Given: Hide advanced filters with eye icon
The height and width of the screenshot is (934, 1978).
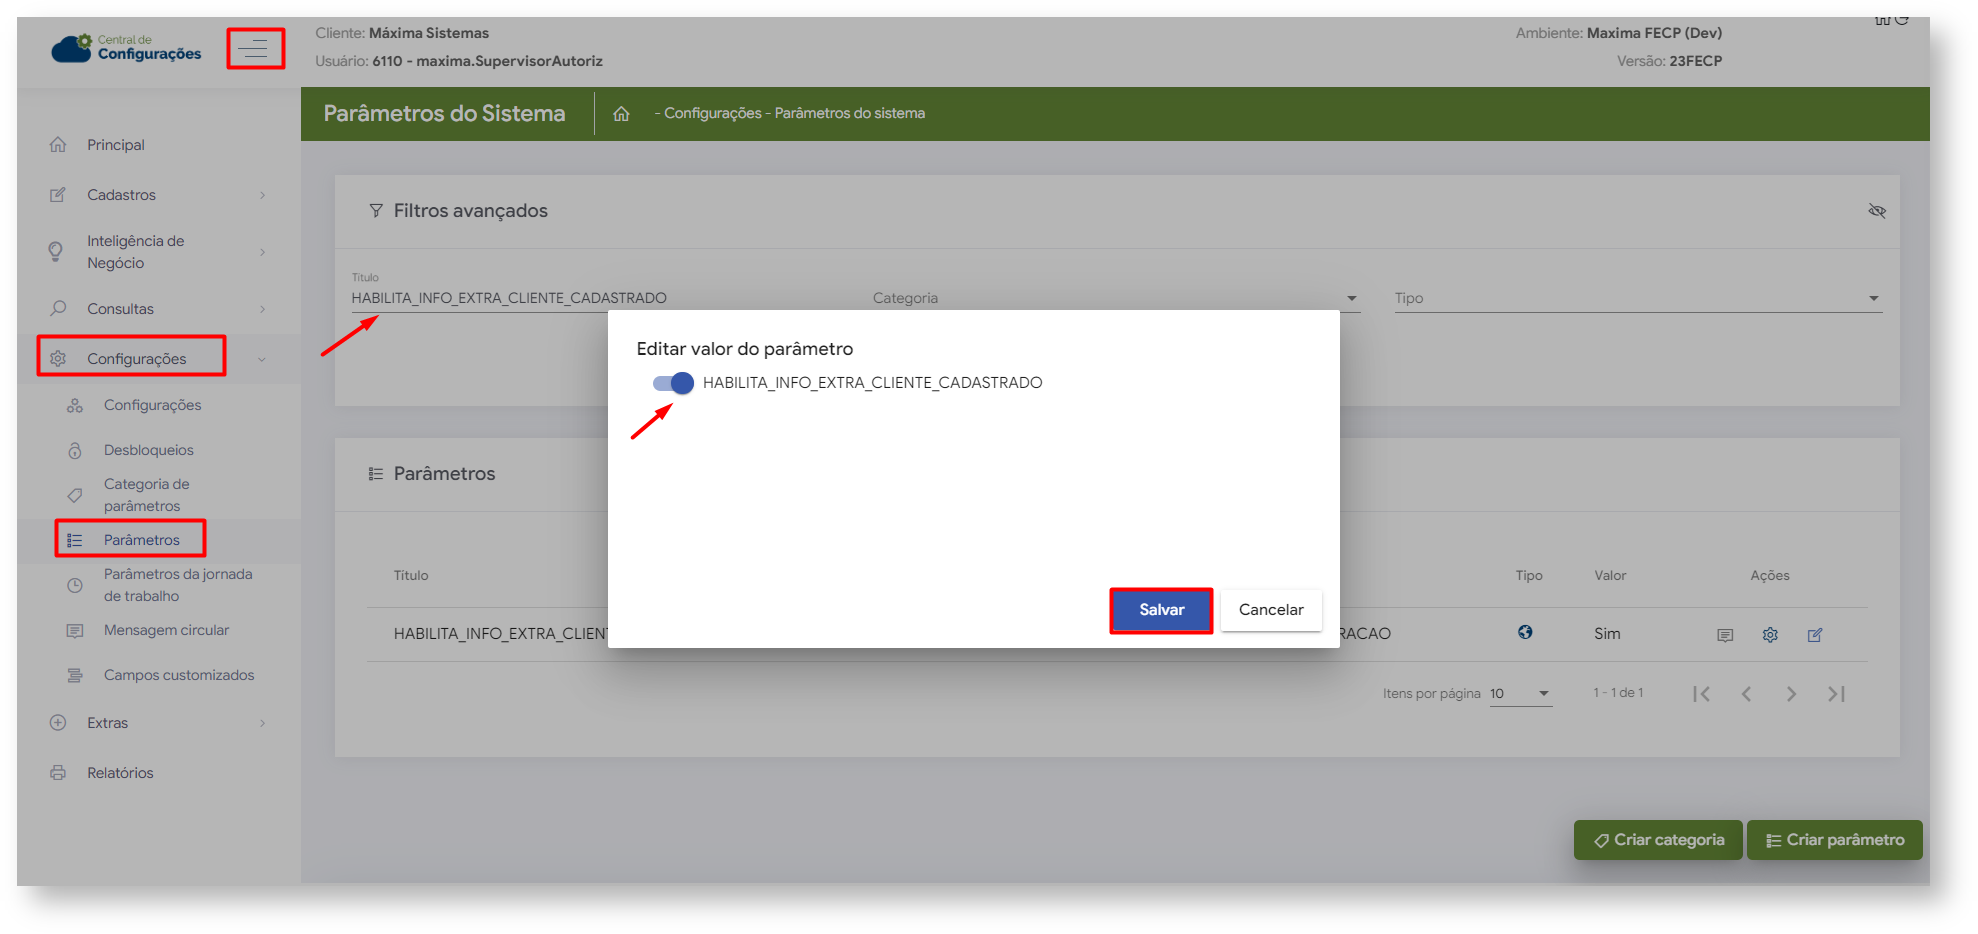Looking at the screenshot, I should (1876, 211).
